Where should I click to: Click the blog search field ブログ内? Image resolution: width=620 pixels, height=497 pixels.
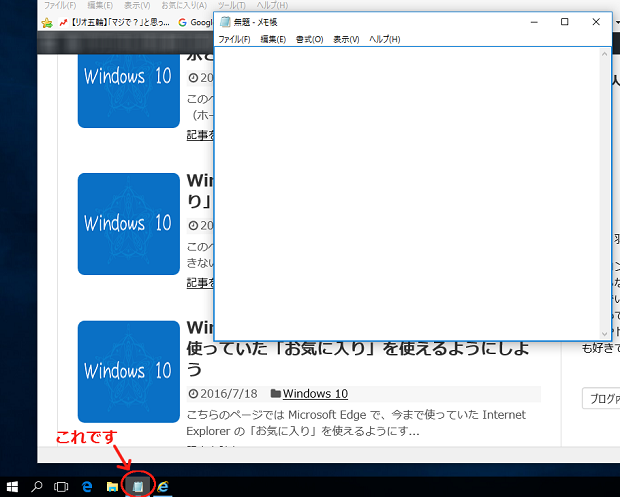click(x=601, y=399)
